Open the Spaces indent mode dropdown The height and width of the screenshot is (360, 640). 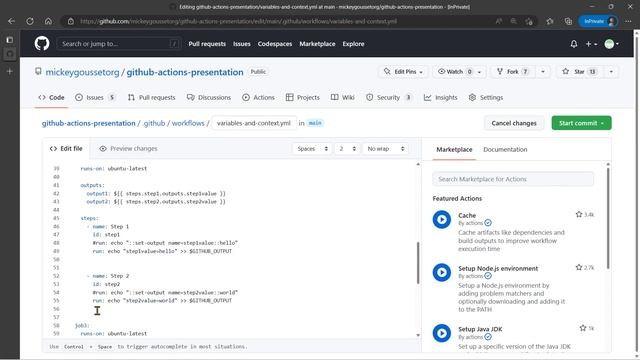point(312,149)
